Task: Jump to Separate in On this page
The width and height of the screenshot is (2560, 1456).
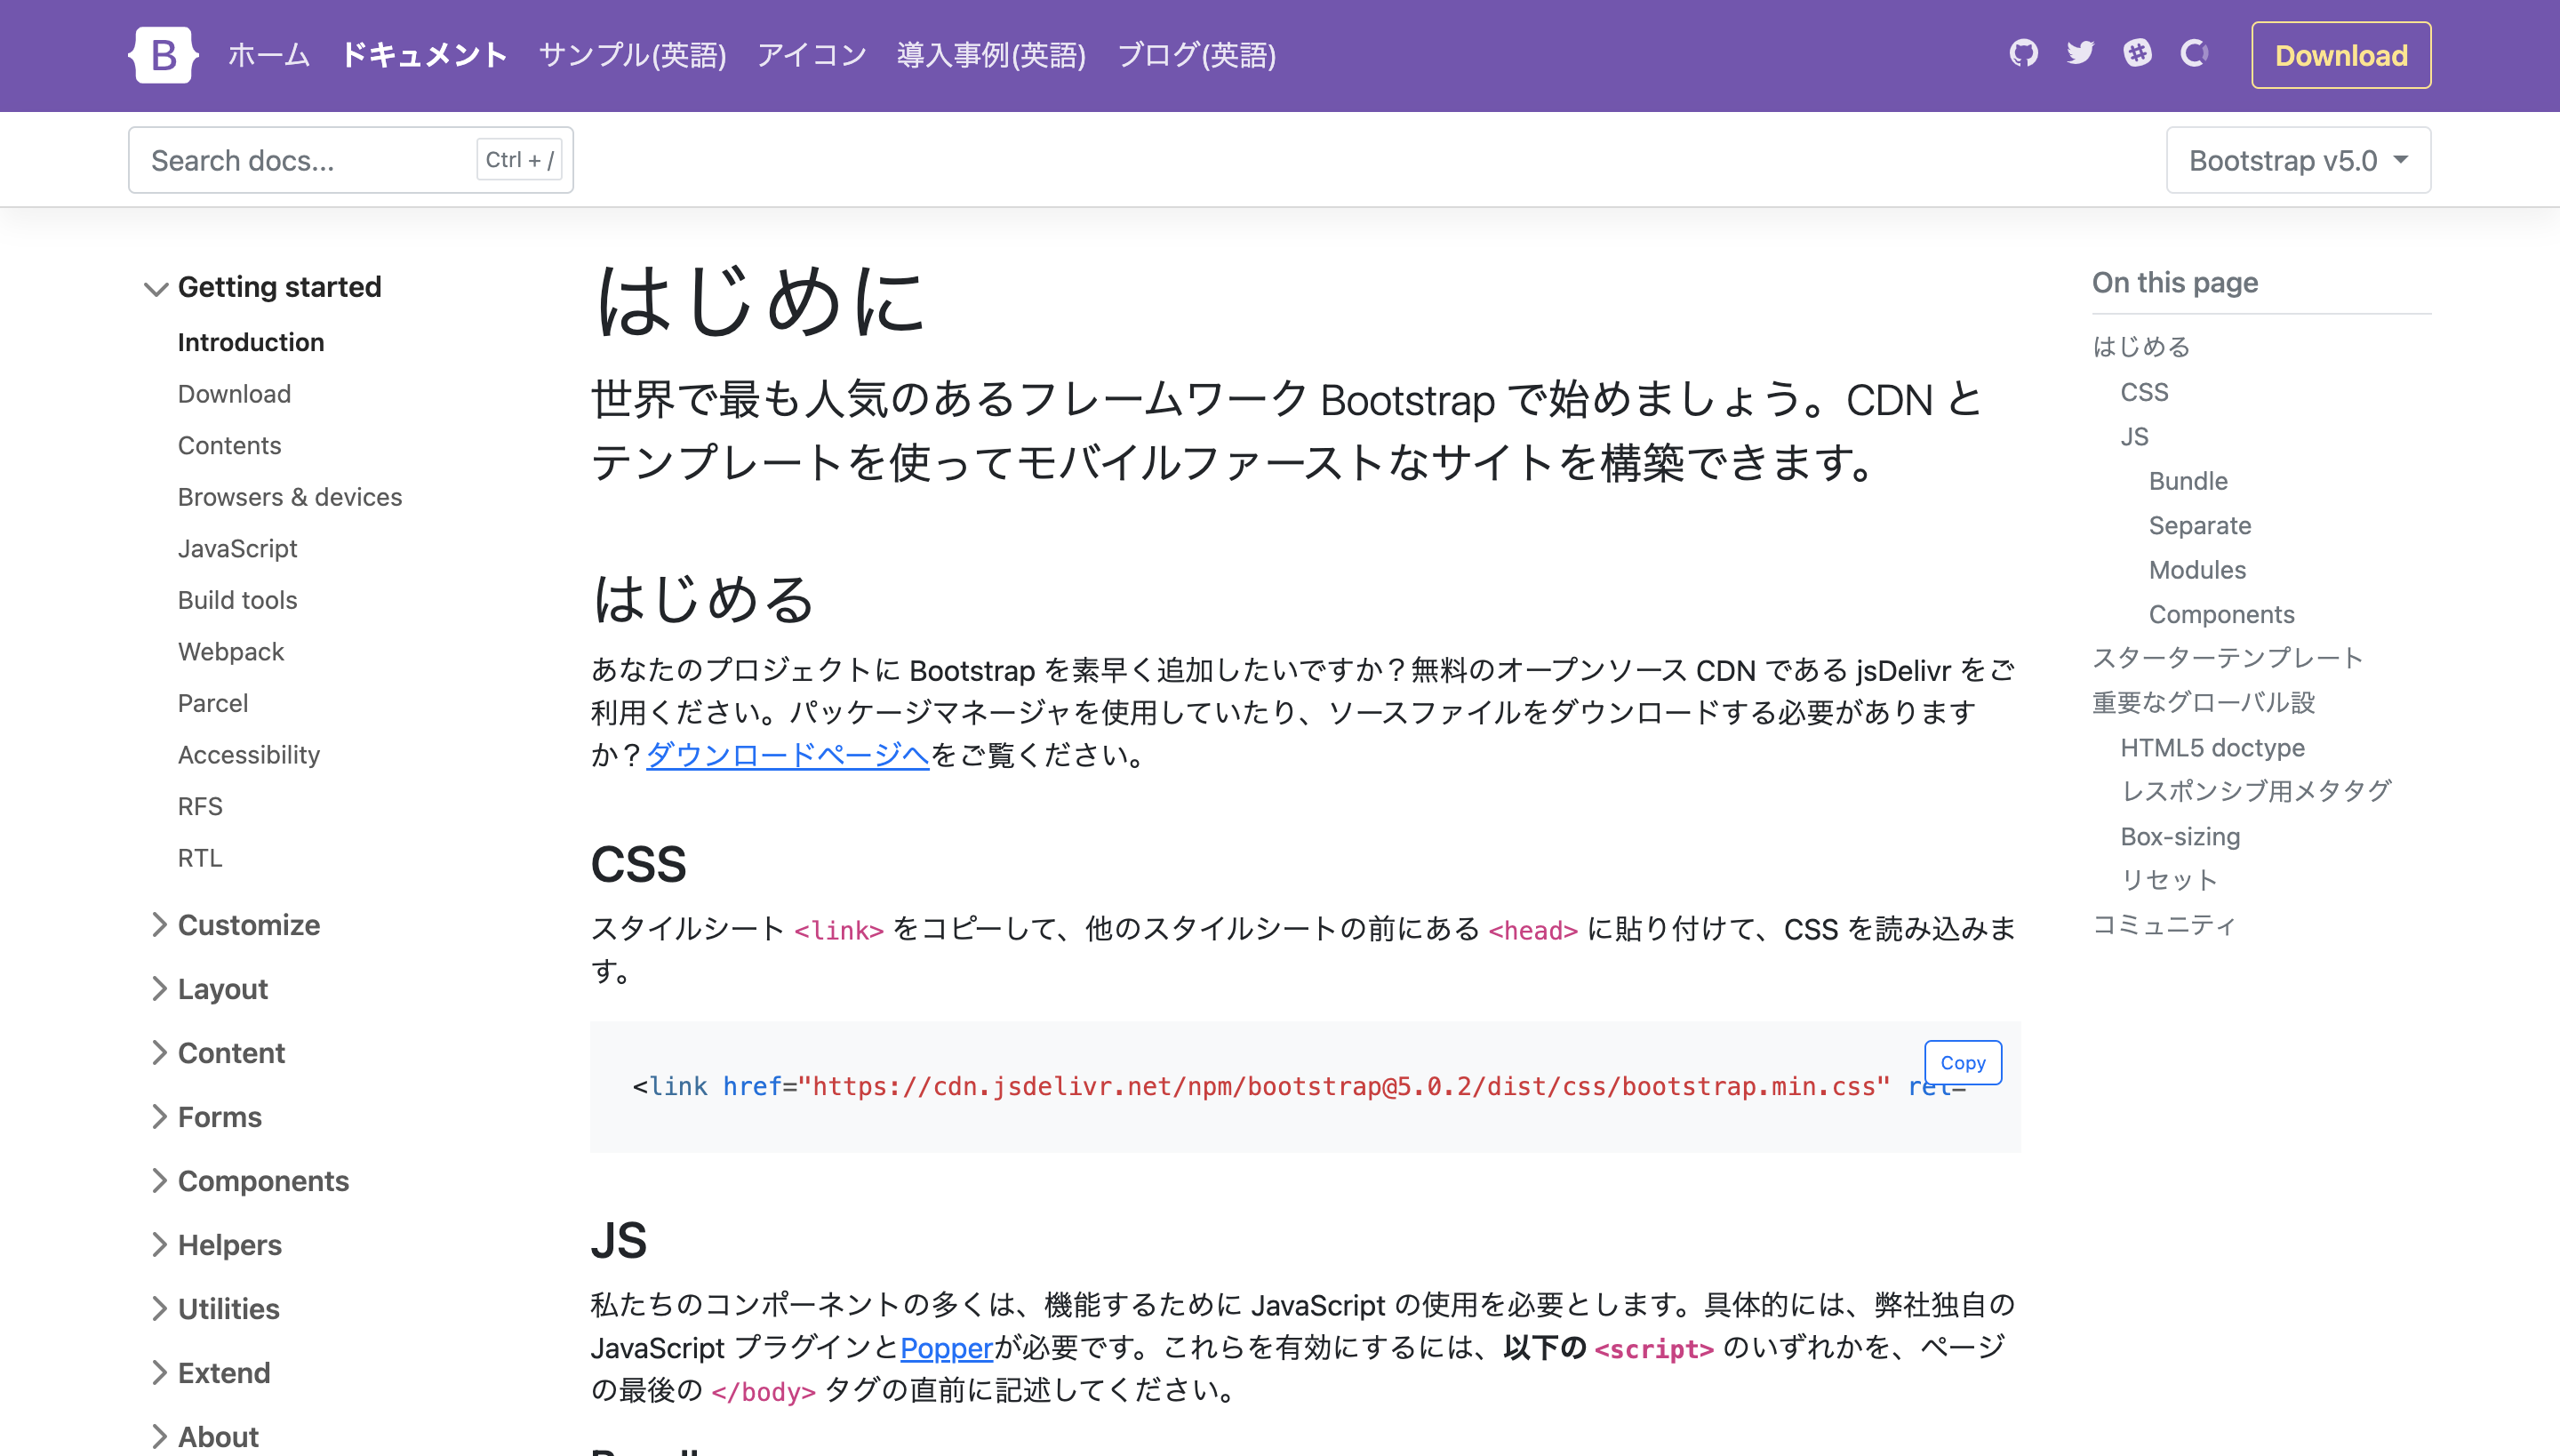Action: [2200, 526]
